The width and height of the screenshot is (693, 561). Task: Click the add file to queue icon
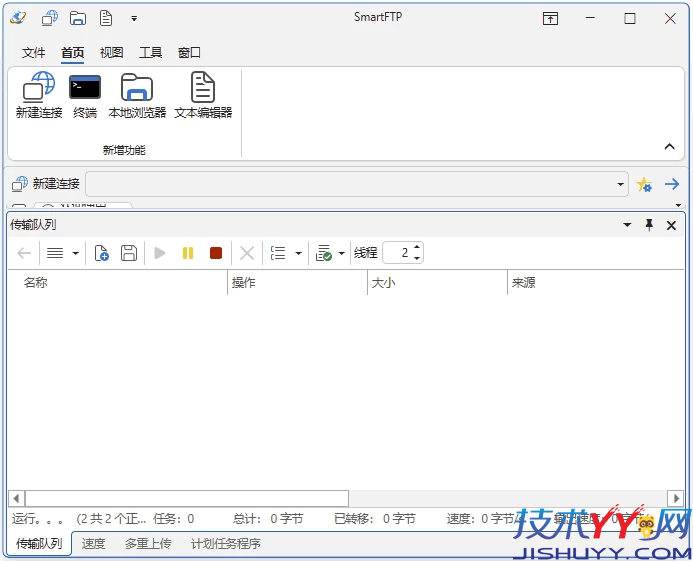(102, 253)
